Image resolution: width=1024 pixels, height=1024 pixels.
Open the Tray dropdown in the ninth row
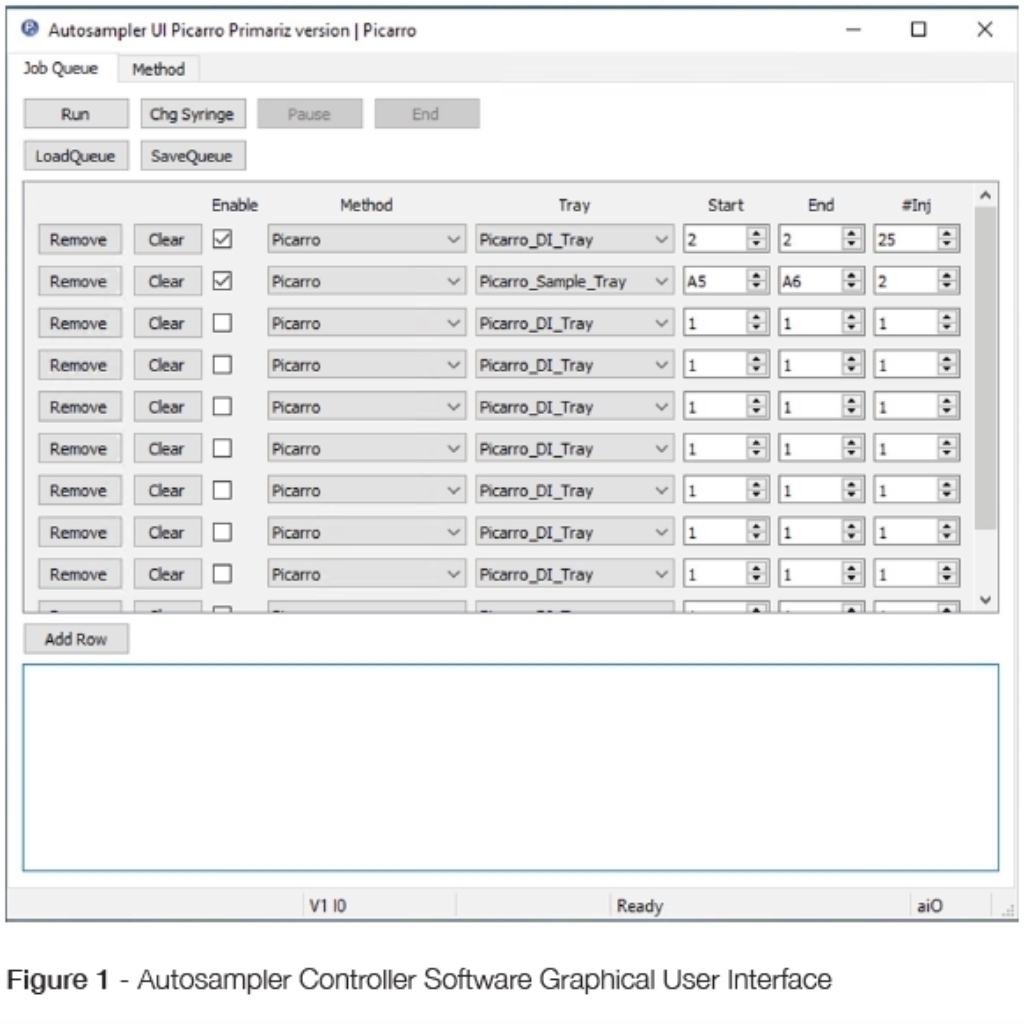tap(574, 574)
